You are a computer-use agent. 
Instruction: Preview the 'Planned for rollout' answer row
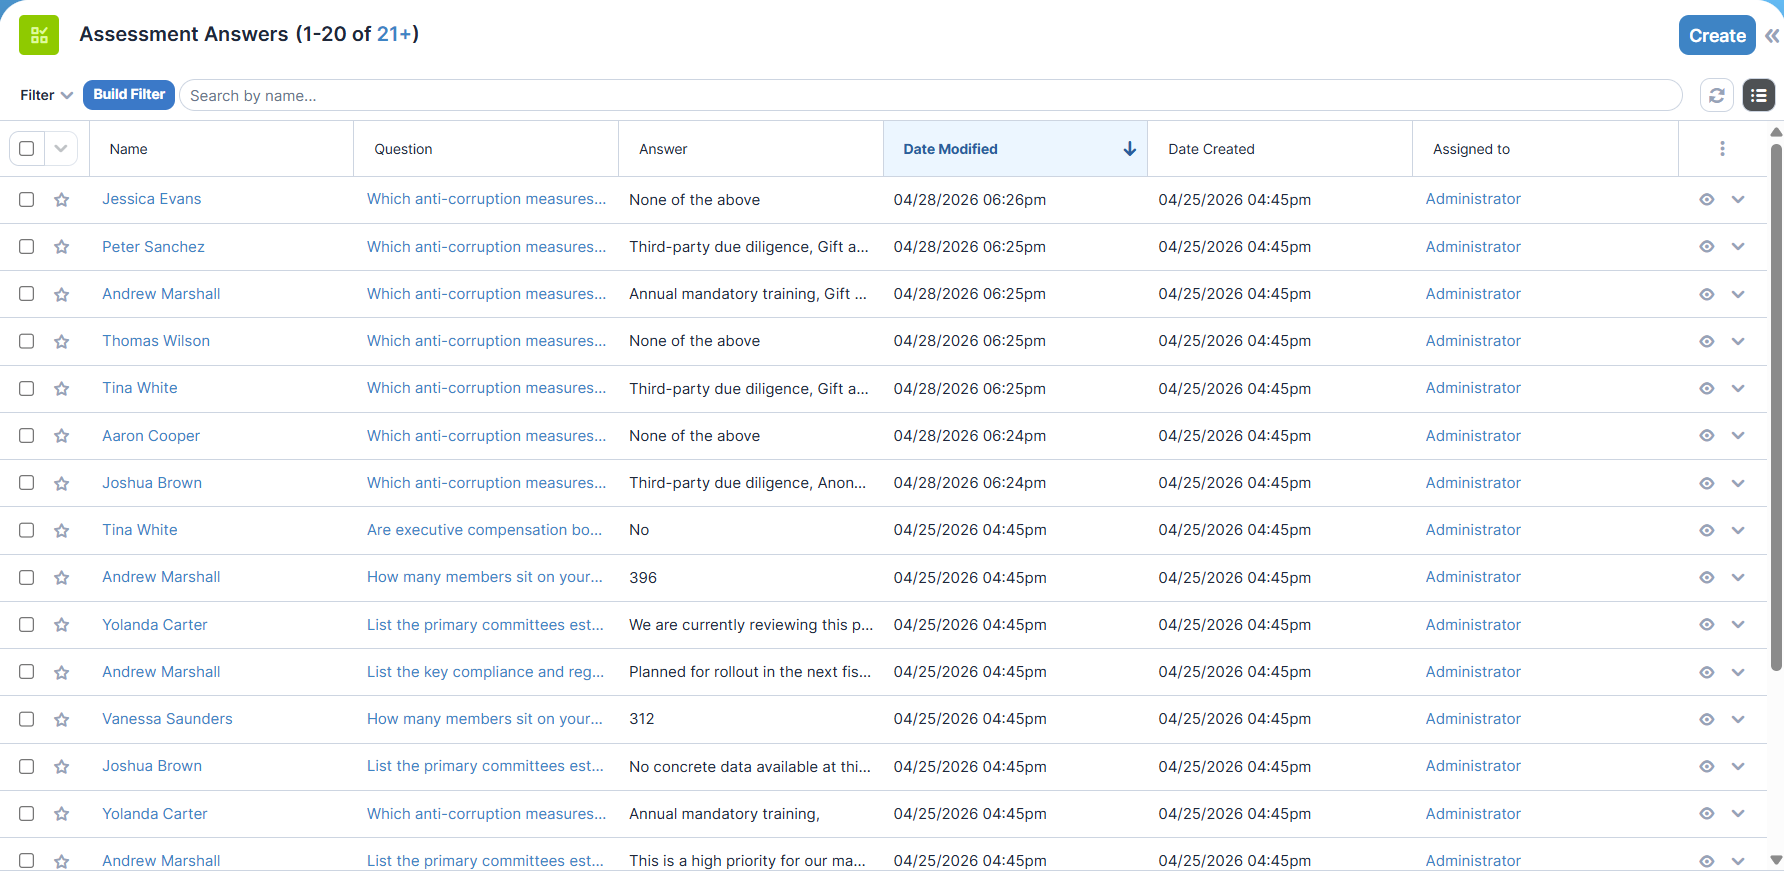click(x=1707, y=672)
